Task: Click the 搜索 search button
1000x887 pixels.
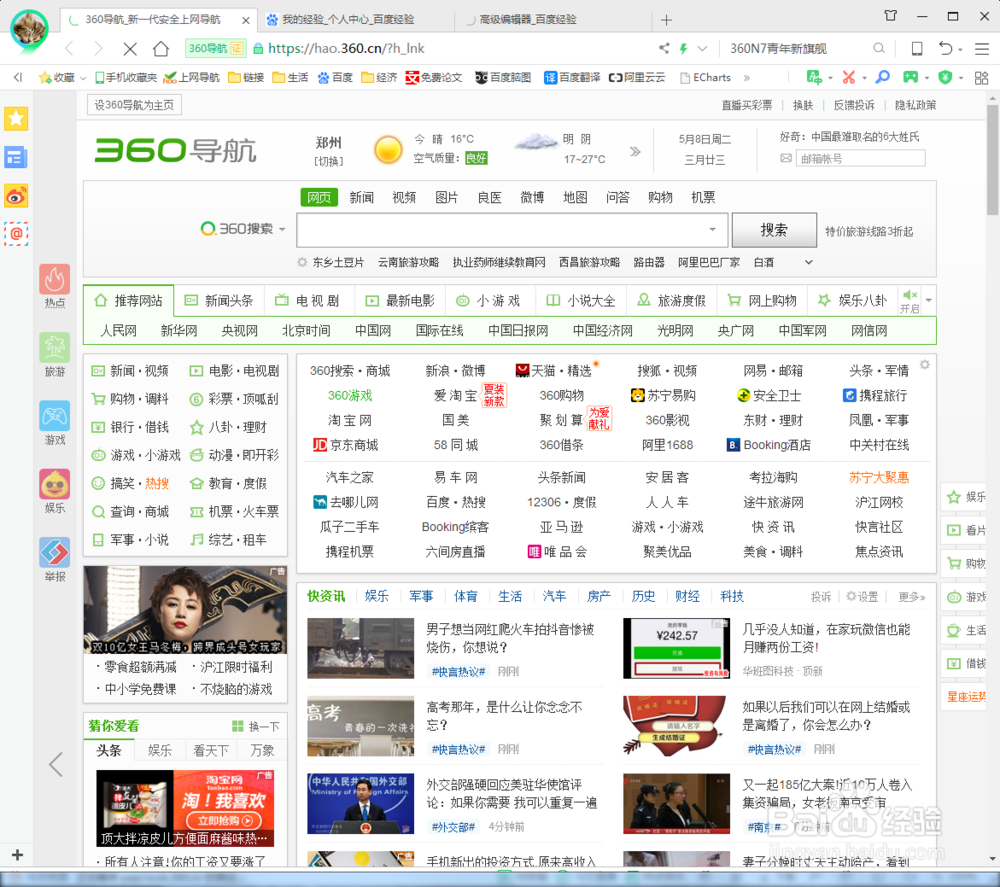Action: click(774, 230)
